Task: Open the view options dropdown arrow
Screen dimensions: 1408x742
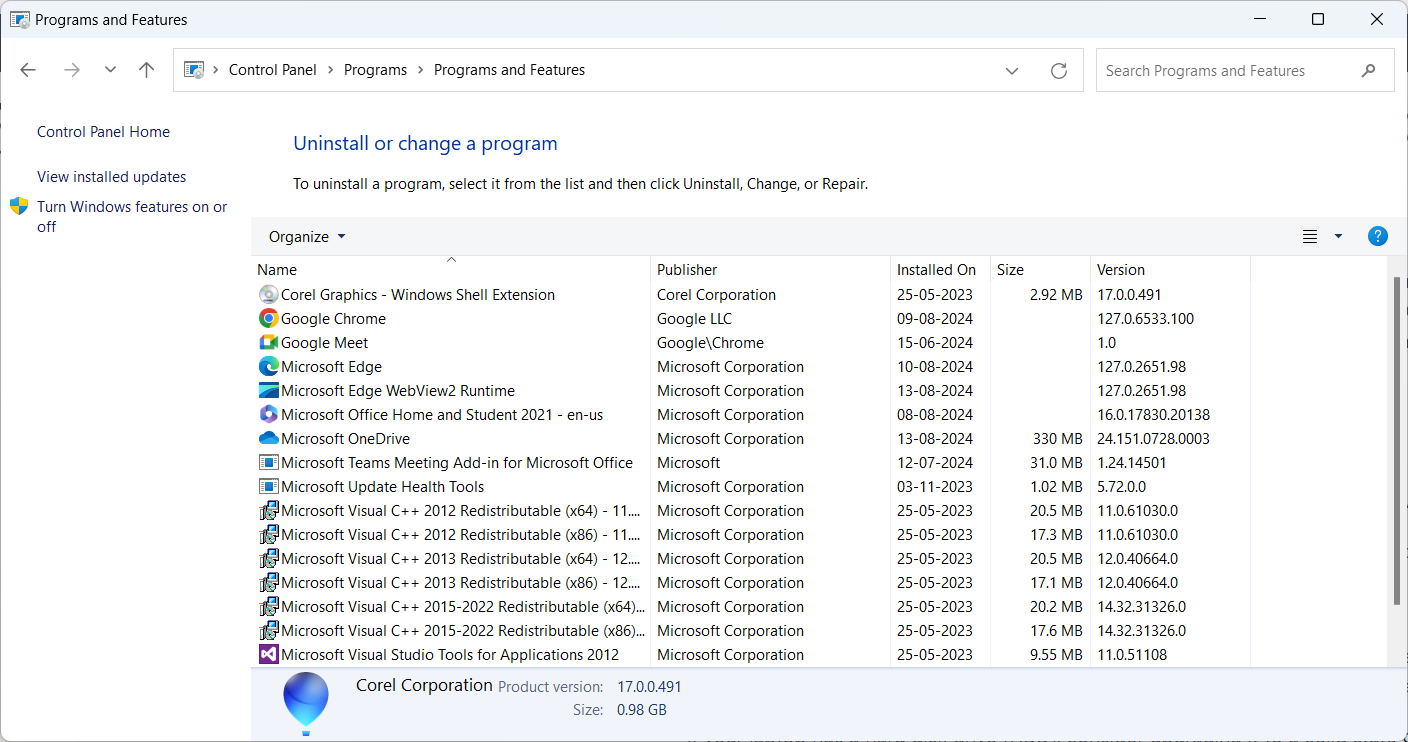Action: click(1338, 237)
